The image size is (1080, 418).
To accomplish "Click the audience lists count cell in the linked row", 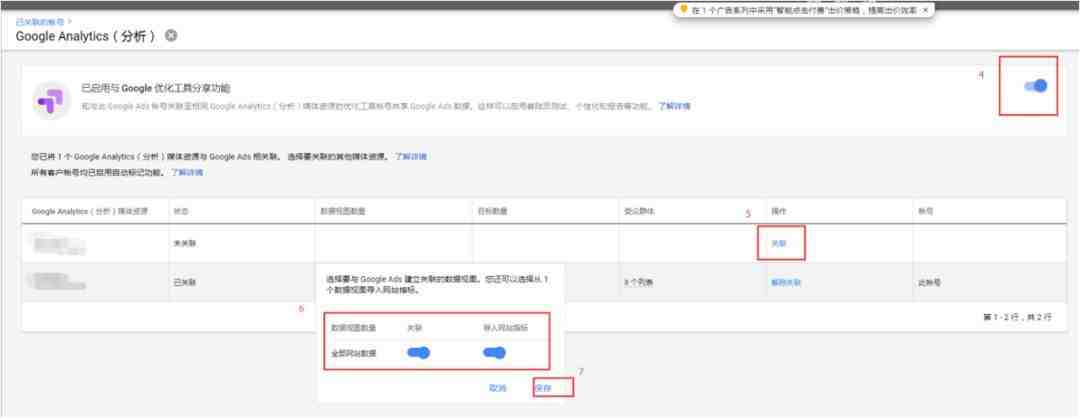I will [x=638, y=283].
